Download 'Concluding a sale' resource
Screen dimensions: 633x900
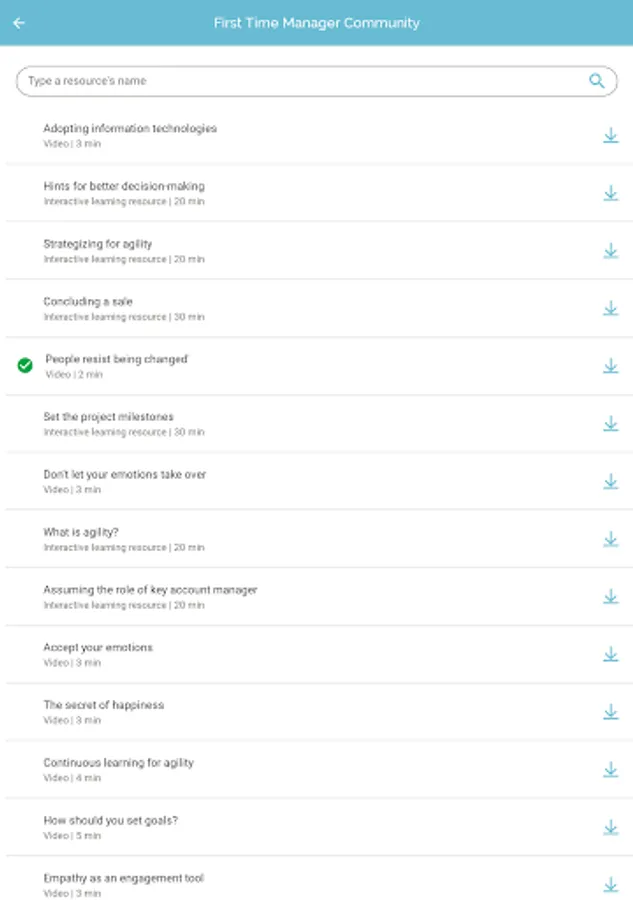pos(611,309)
